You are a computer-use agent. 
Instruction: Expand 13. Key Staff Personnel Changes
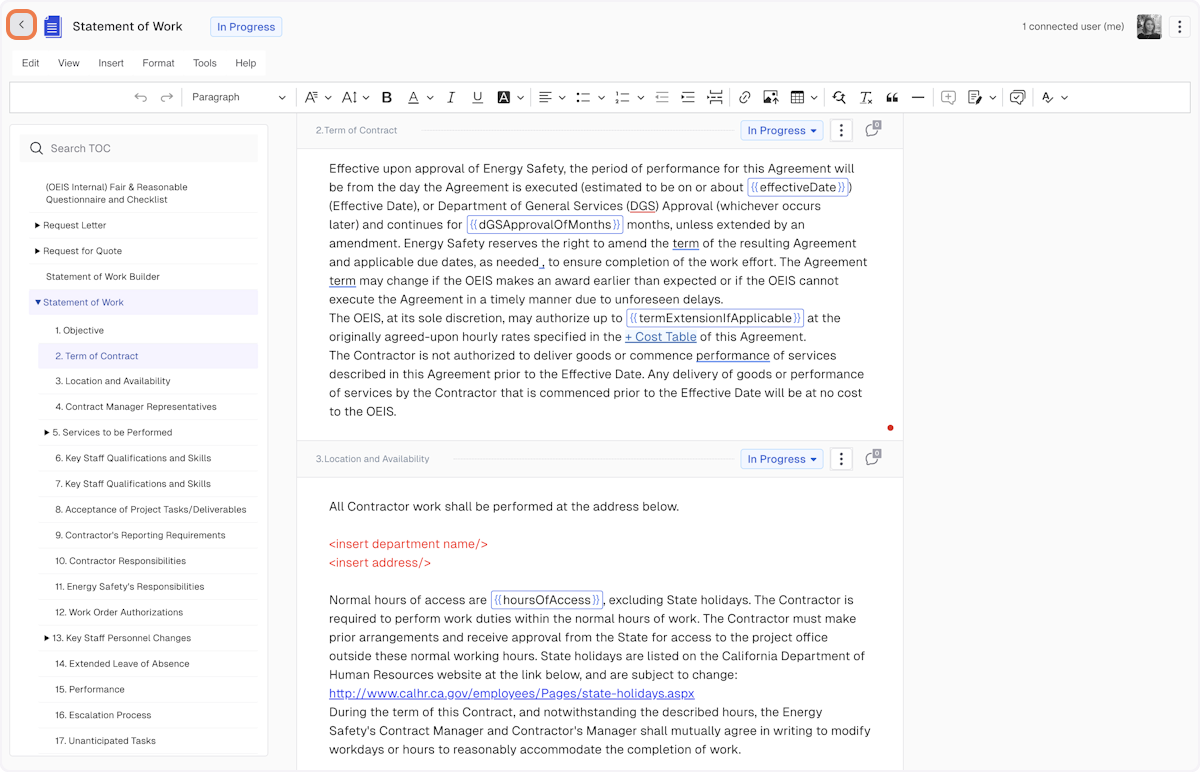pos(47,638)
